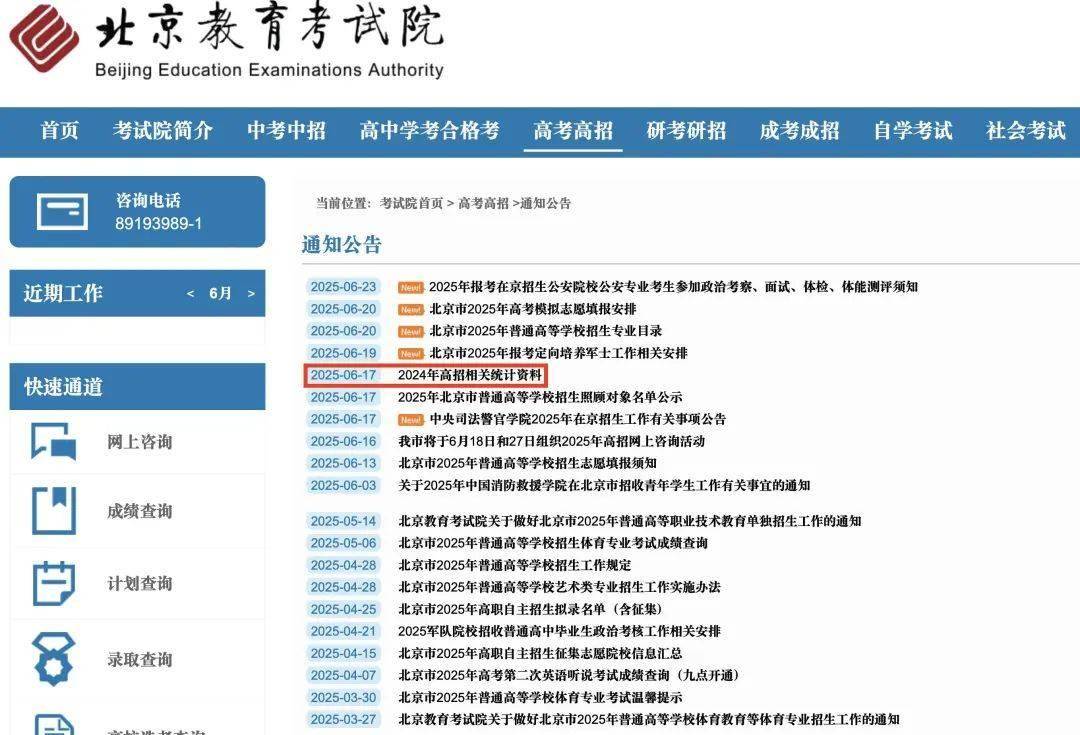1080x735 pixels.
Task: Open 北京市2025年高考模拟志愿填报安排 notice
Action: pos(533,309)
